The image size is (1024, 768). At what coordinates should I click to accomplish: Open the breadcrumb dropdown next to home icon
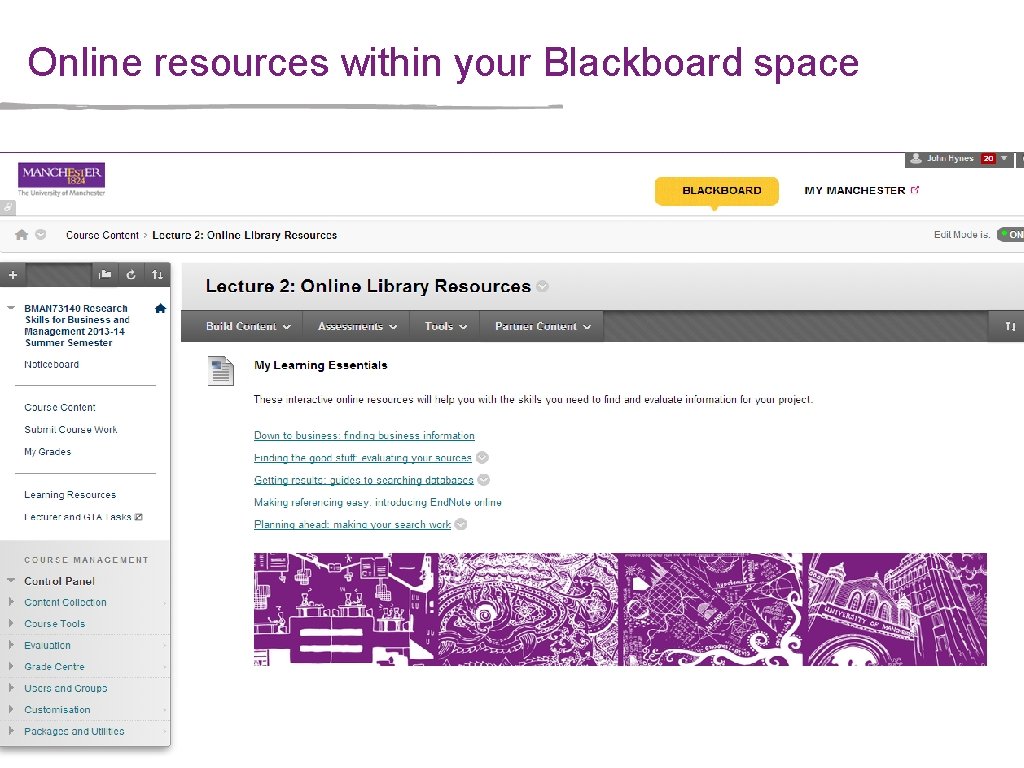pyautogui.click(x=40, y=234)
